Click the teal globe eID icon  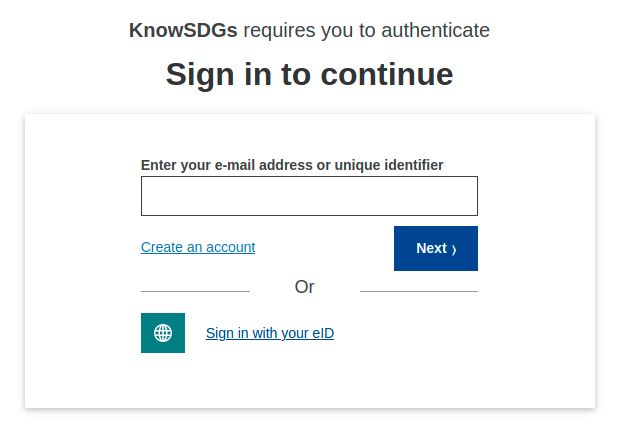(x=163, y=333)
